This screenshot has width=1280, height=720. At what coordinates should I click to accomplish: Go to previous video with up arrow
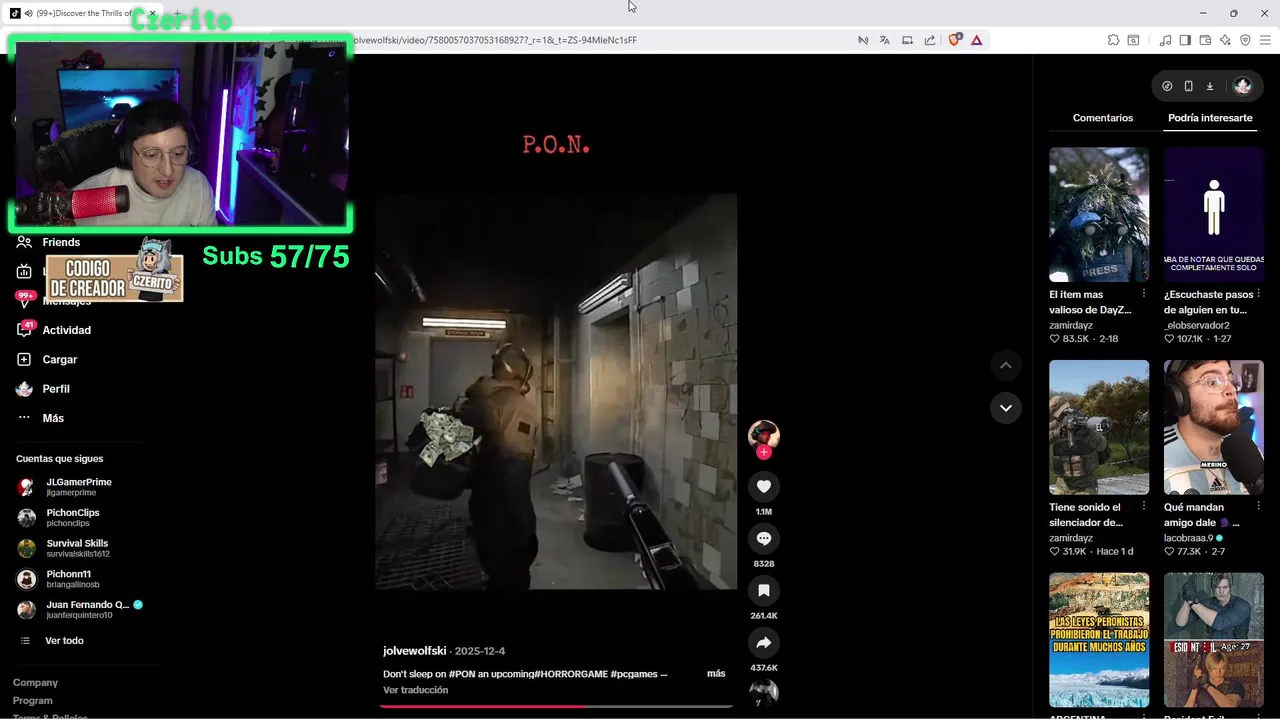pos(1006,366)
